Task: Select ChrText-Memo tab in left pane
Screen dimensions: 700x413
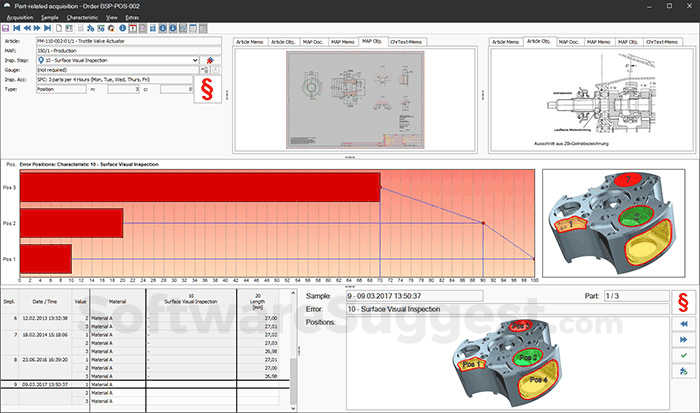Action: click(406, 42)
